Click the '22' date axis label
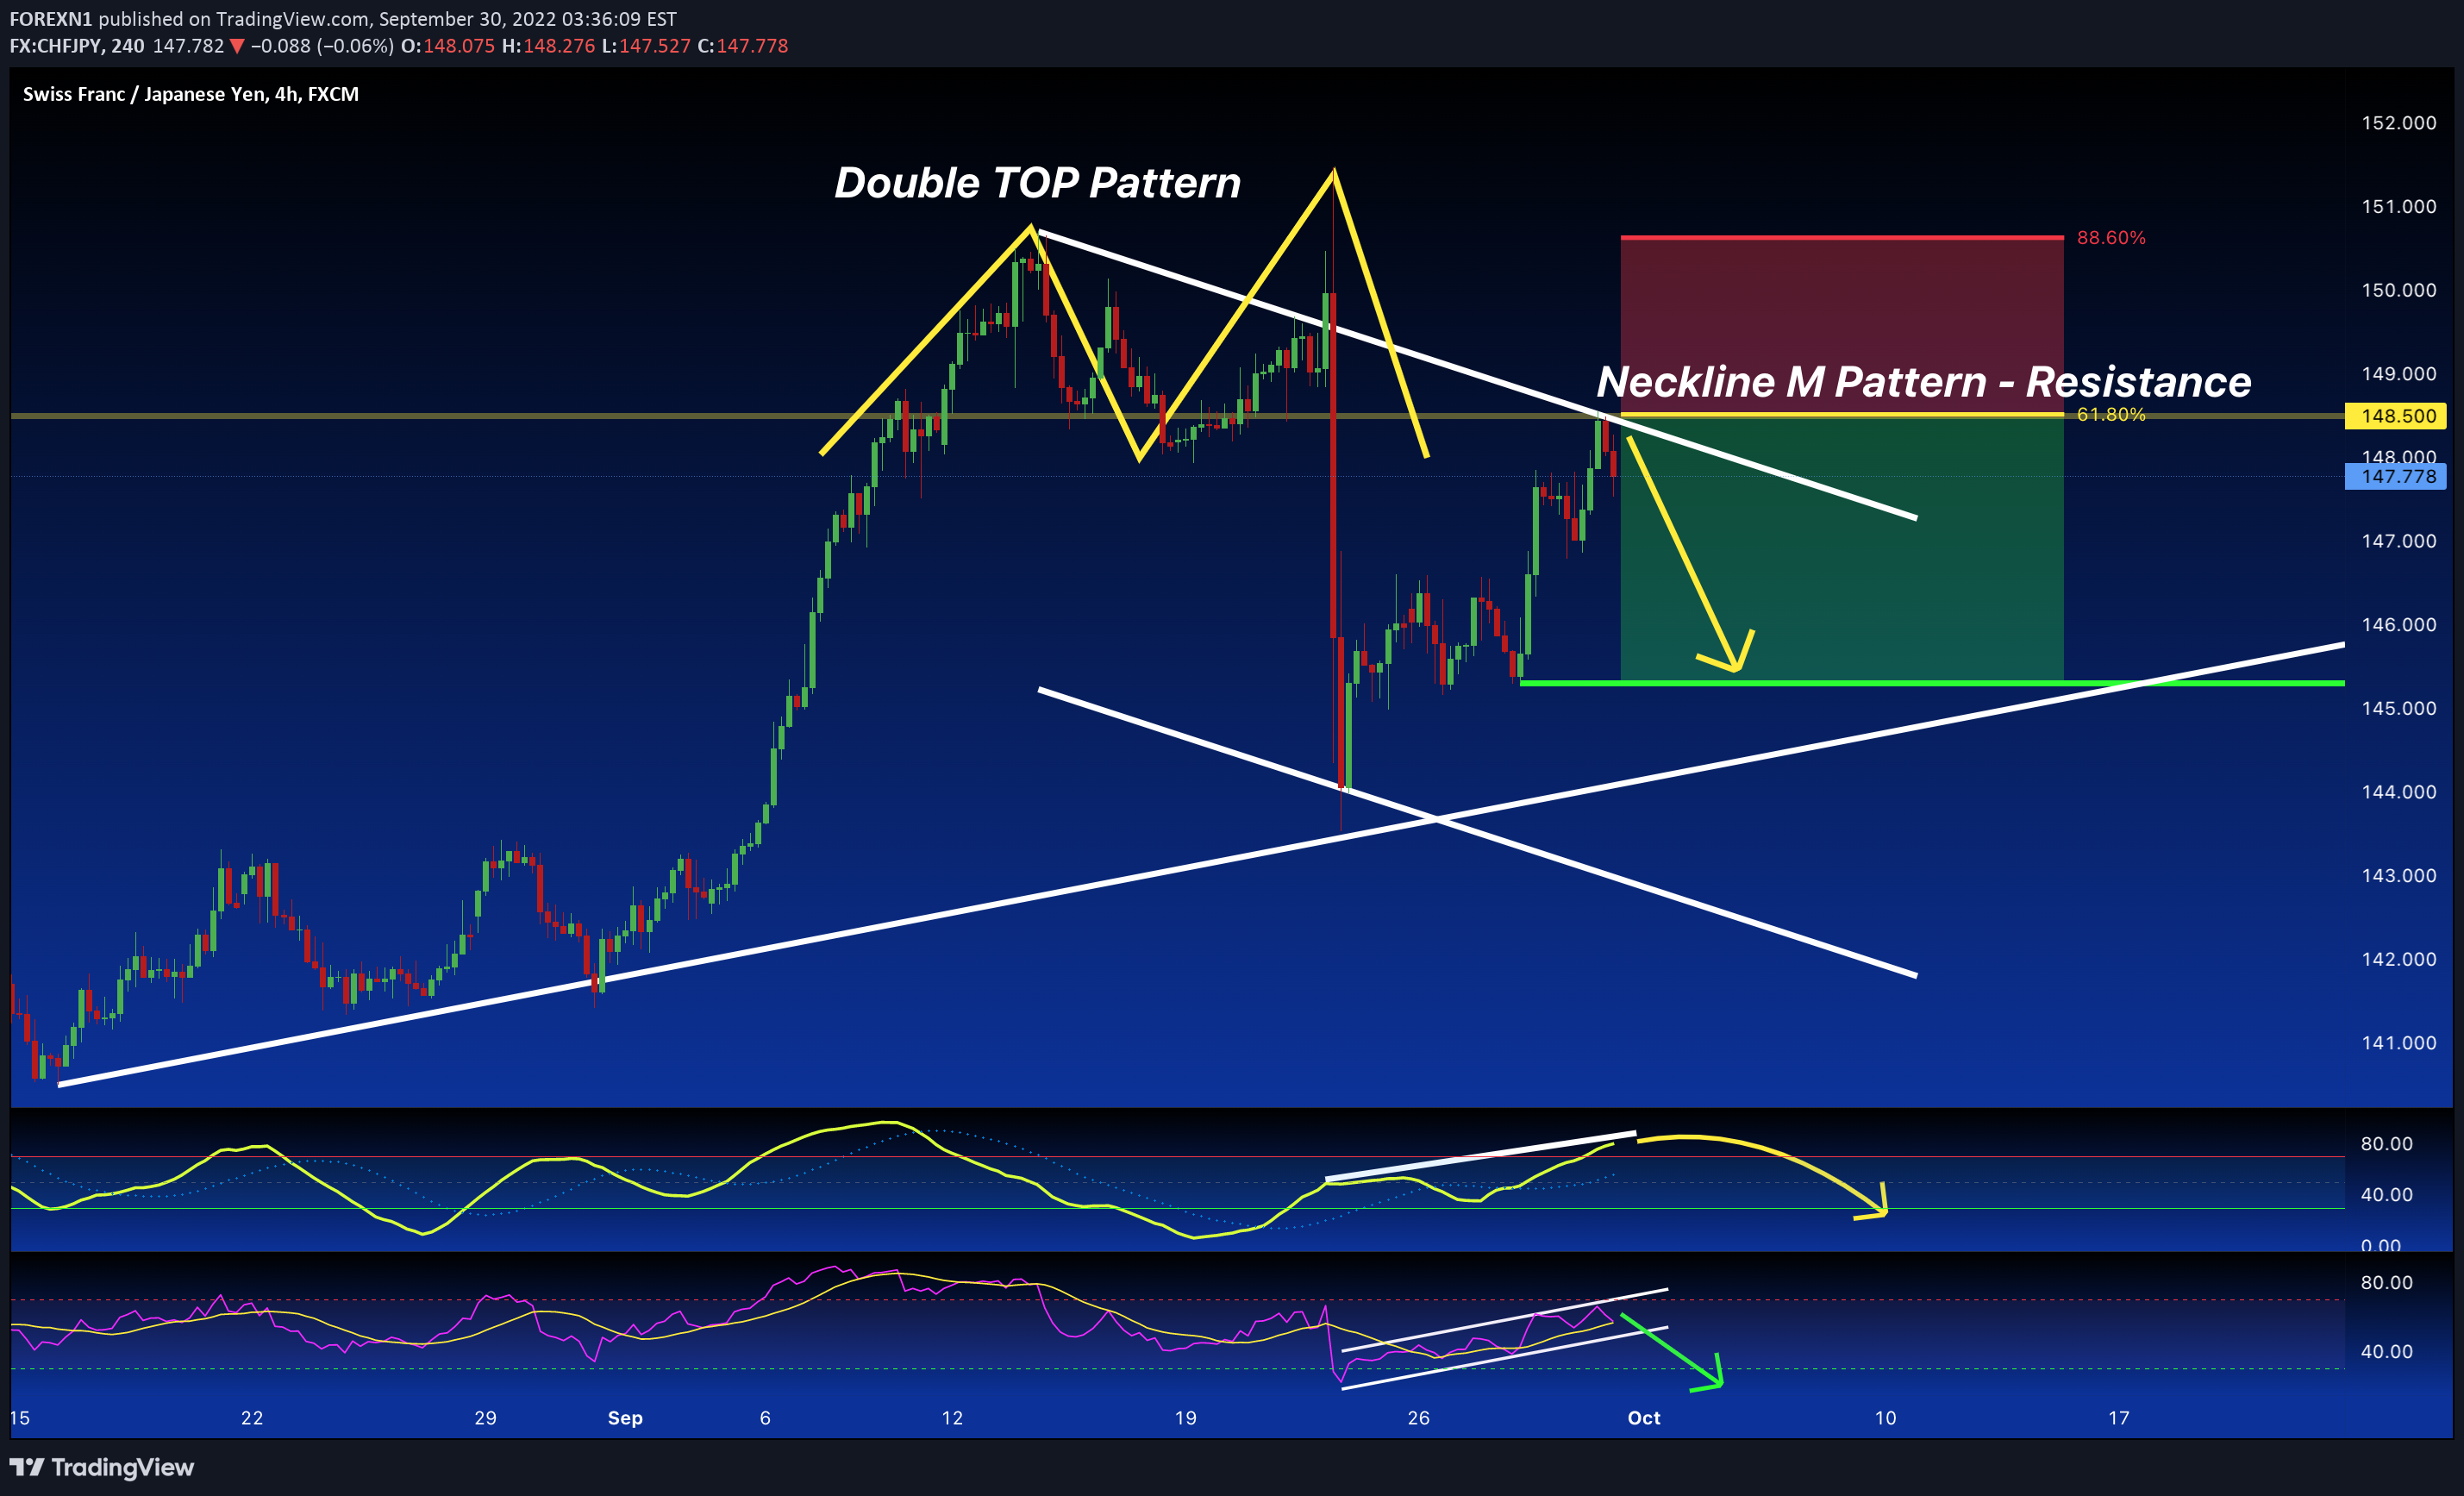 pos(252,1418)
